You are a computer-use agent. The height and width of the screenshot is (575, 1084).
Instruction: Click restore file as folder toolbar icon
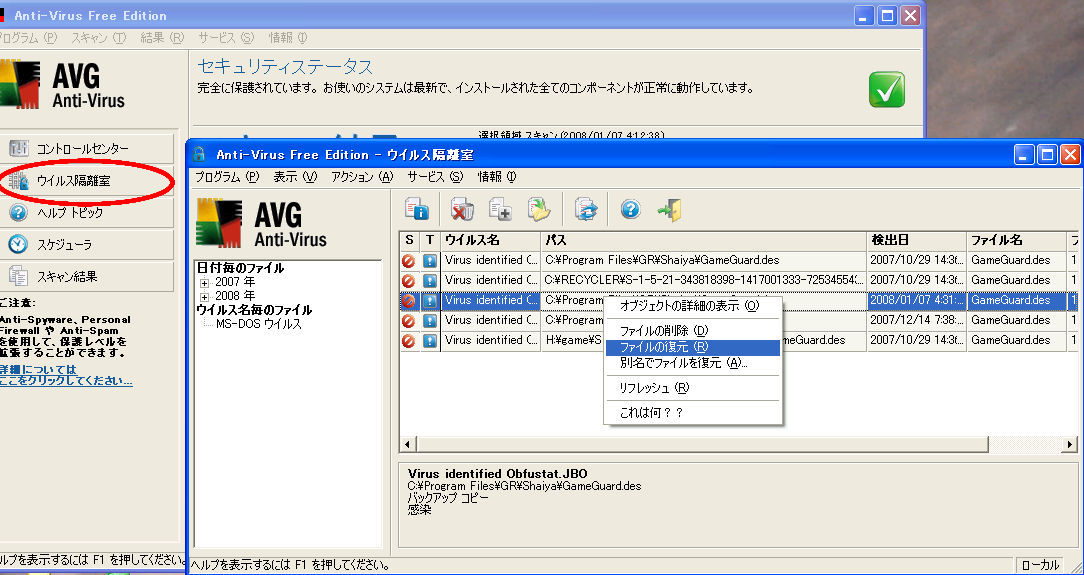(539, 209)
